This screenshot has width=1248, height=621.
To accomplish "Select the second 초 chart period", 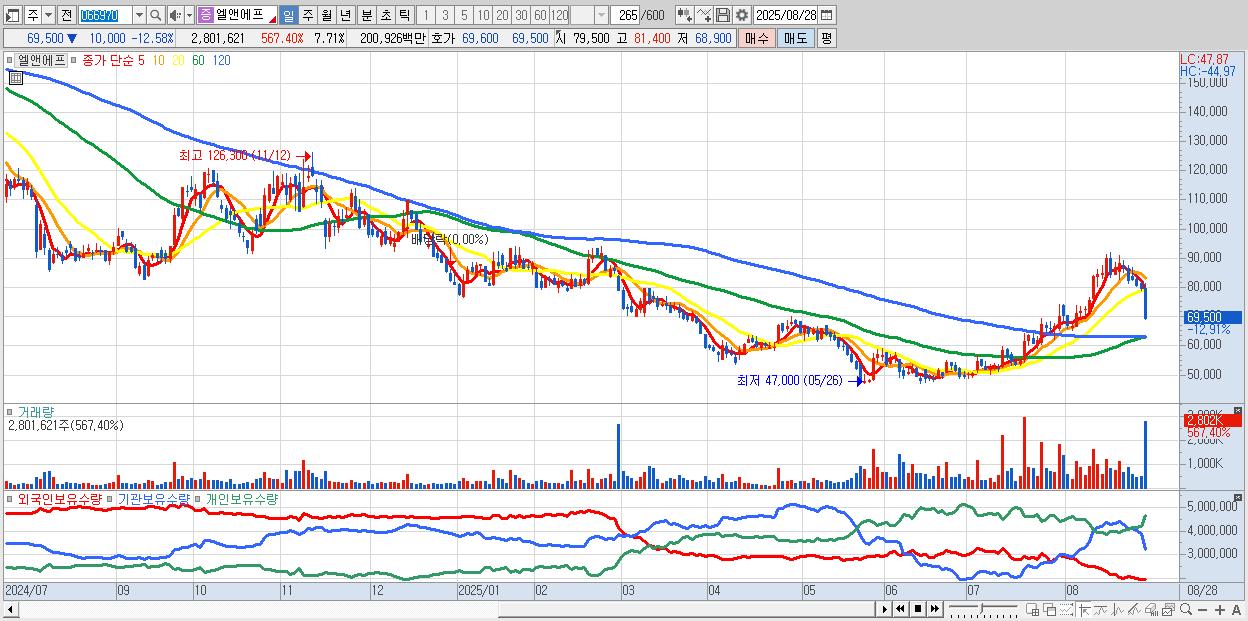I will (x=385, y=15).
